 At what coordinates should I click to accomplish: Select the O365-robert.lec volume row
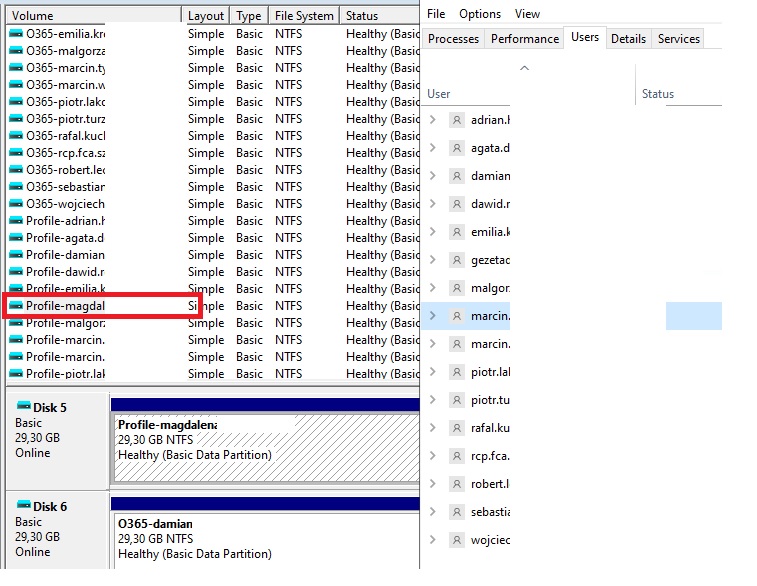click(213, 170)
